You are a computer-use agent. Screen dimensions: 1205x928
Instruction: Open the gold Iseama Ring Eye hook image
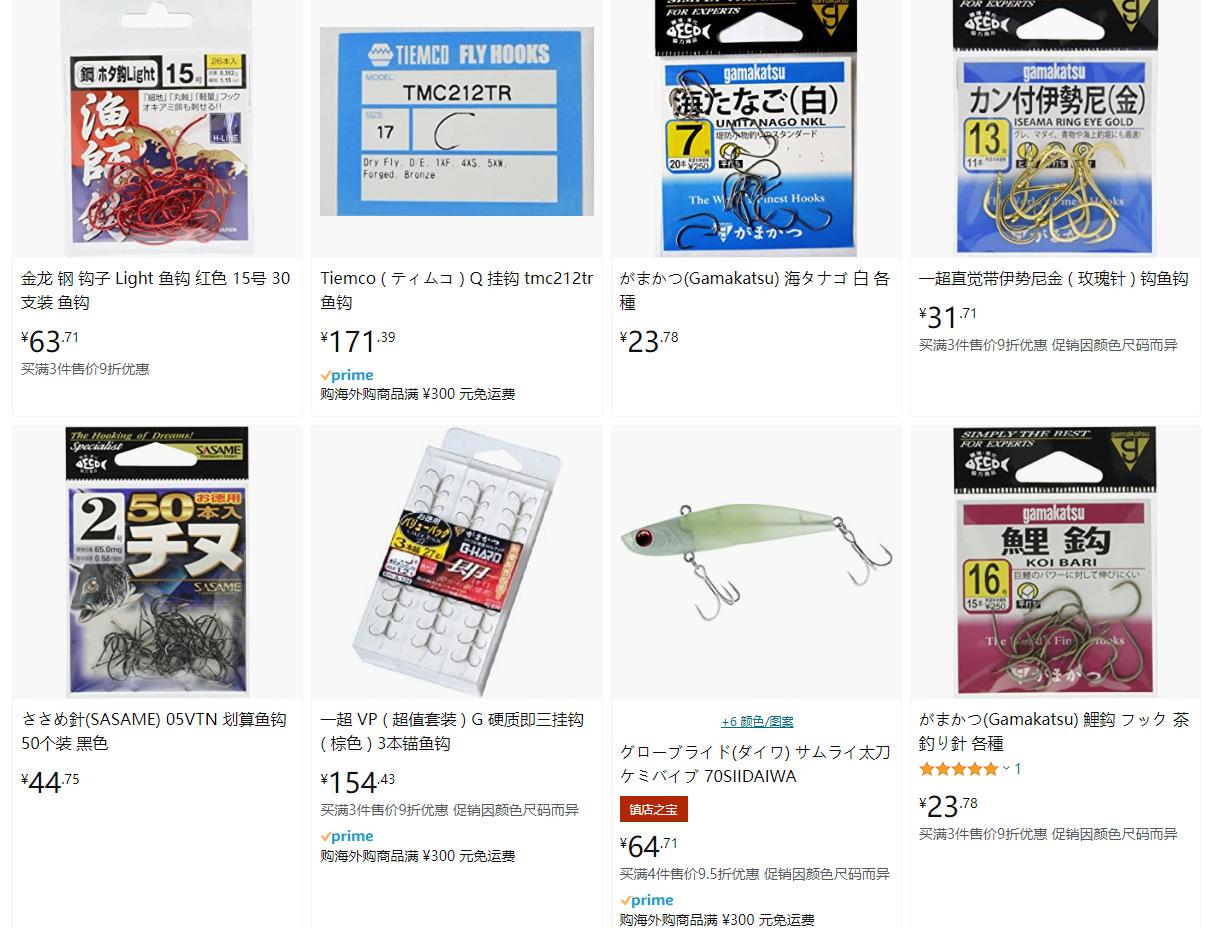tap(1055, 127)
